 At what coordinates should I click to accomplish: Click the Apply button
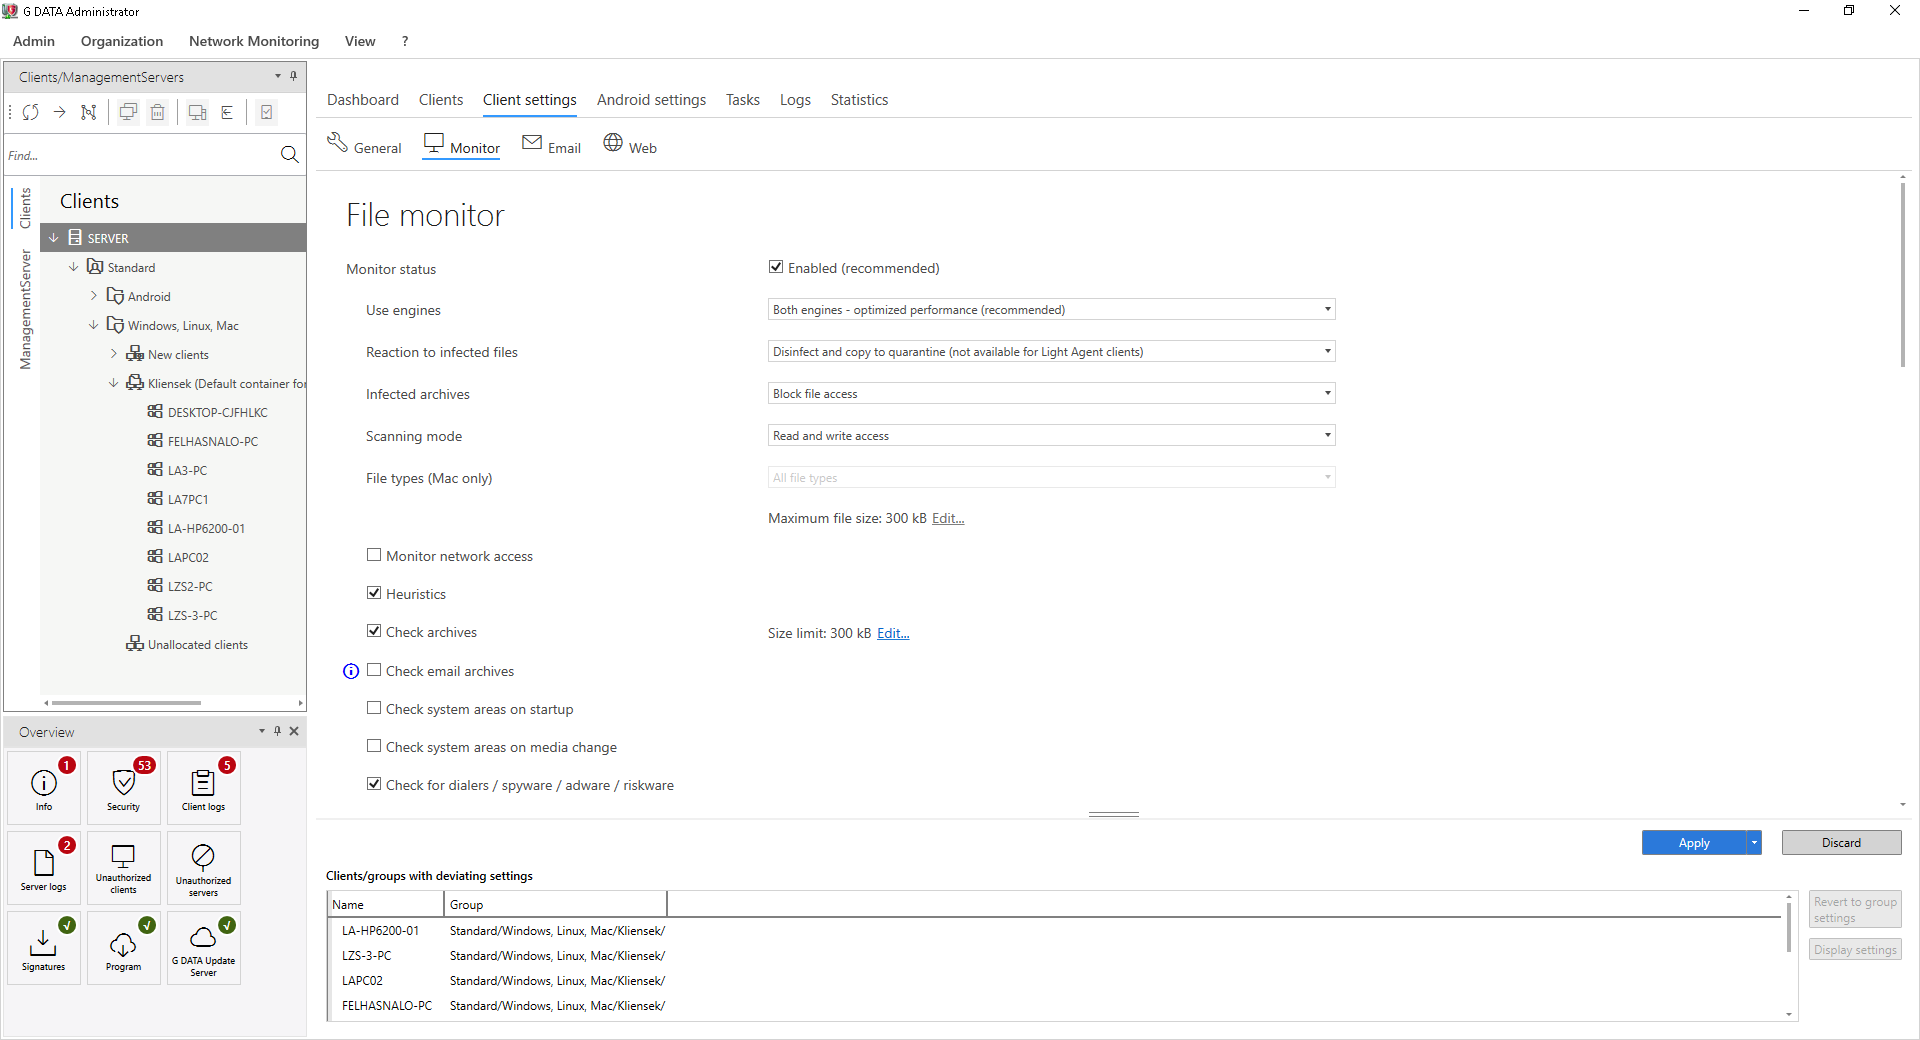click(x=1694, y=843)
